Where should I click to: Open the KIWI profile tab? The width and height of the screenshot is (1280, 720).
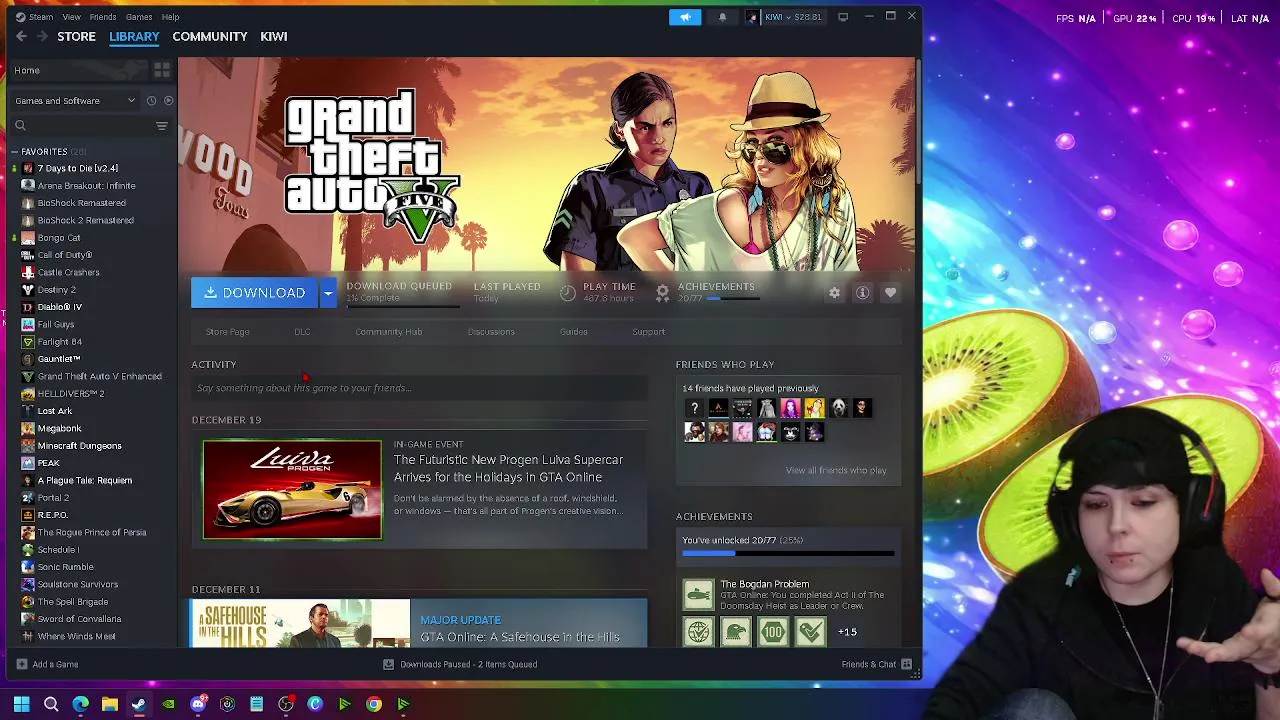tap(274, 36)
